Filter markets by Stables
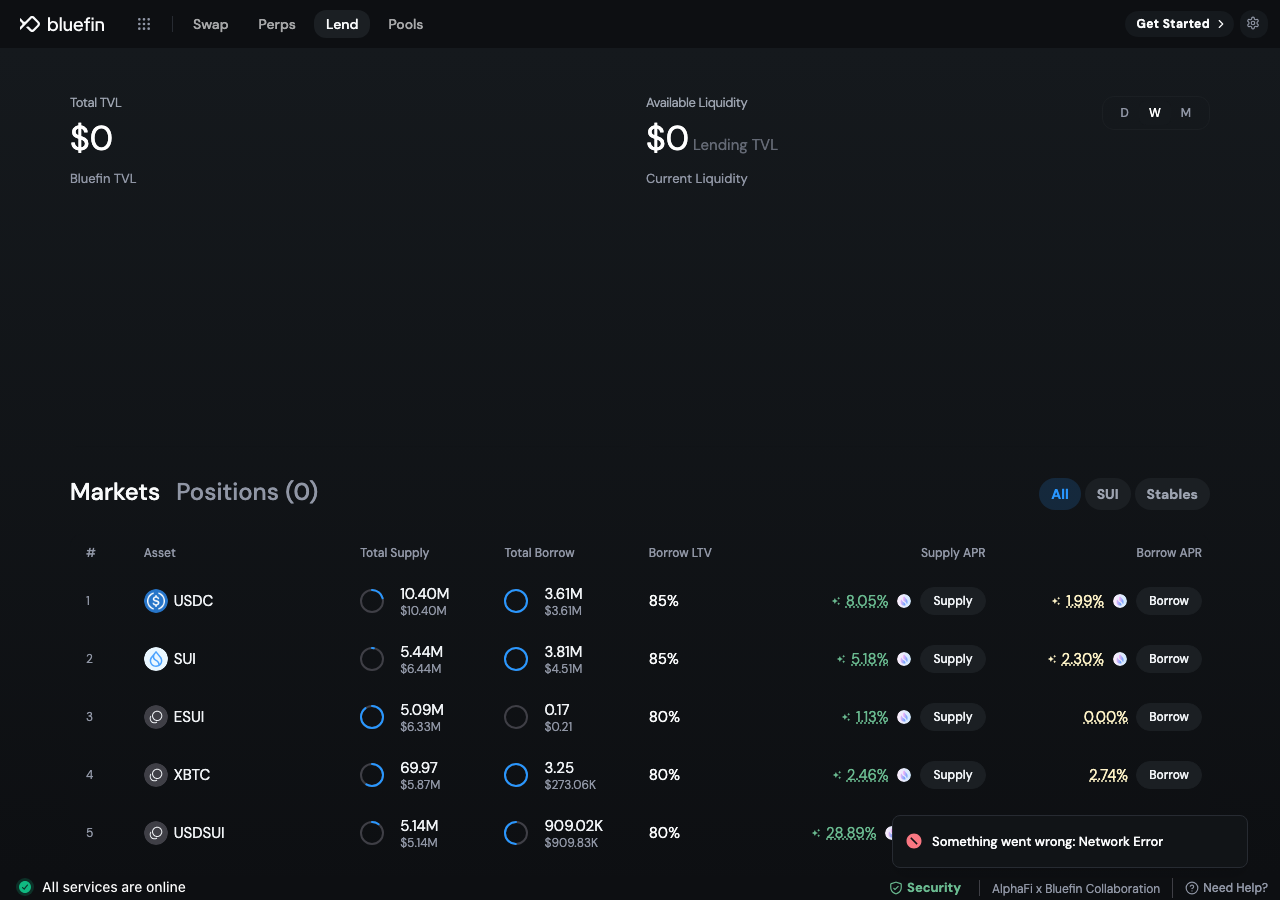Image resolution: width=1280 pixels, height=900 pixels. [1172, 494]
